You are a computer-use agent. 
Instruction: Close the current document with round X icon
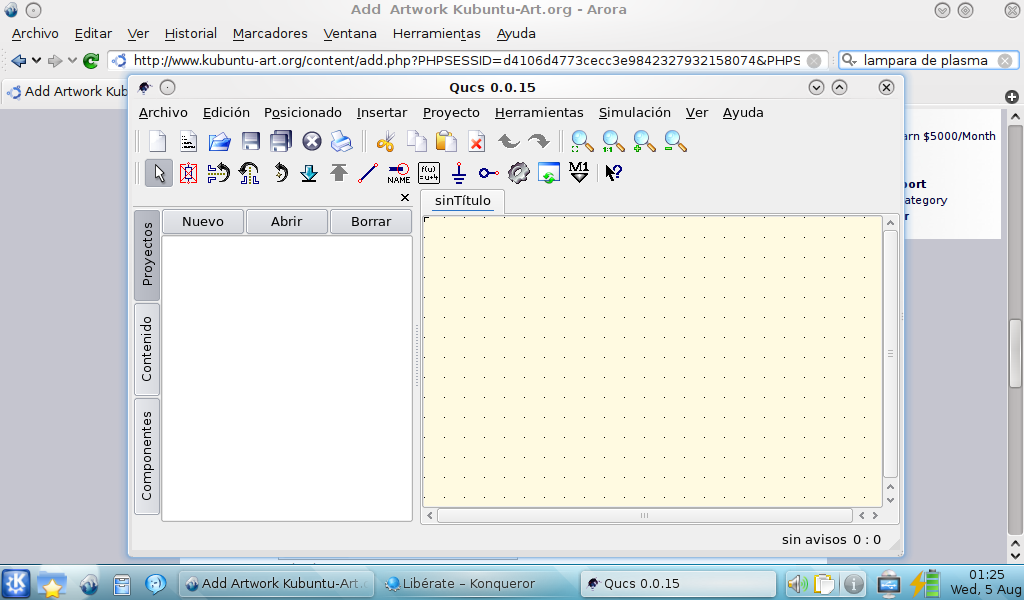(x=312, y=141)
